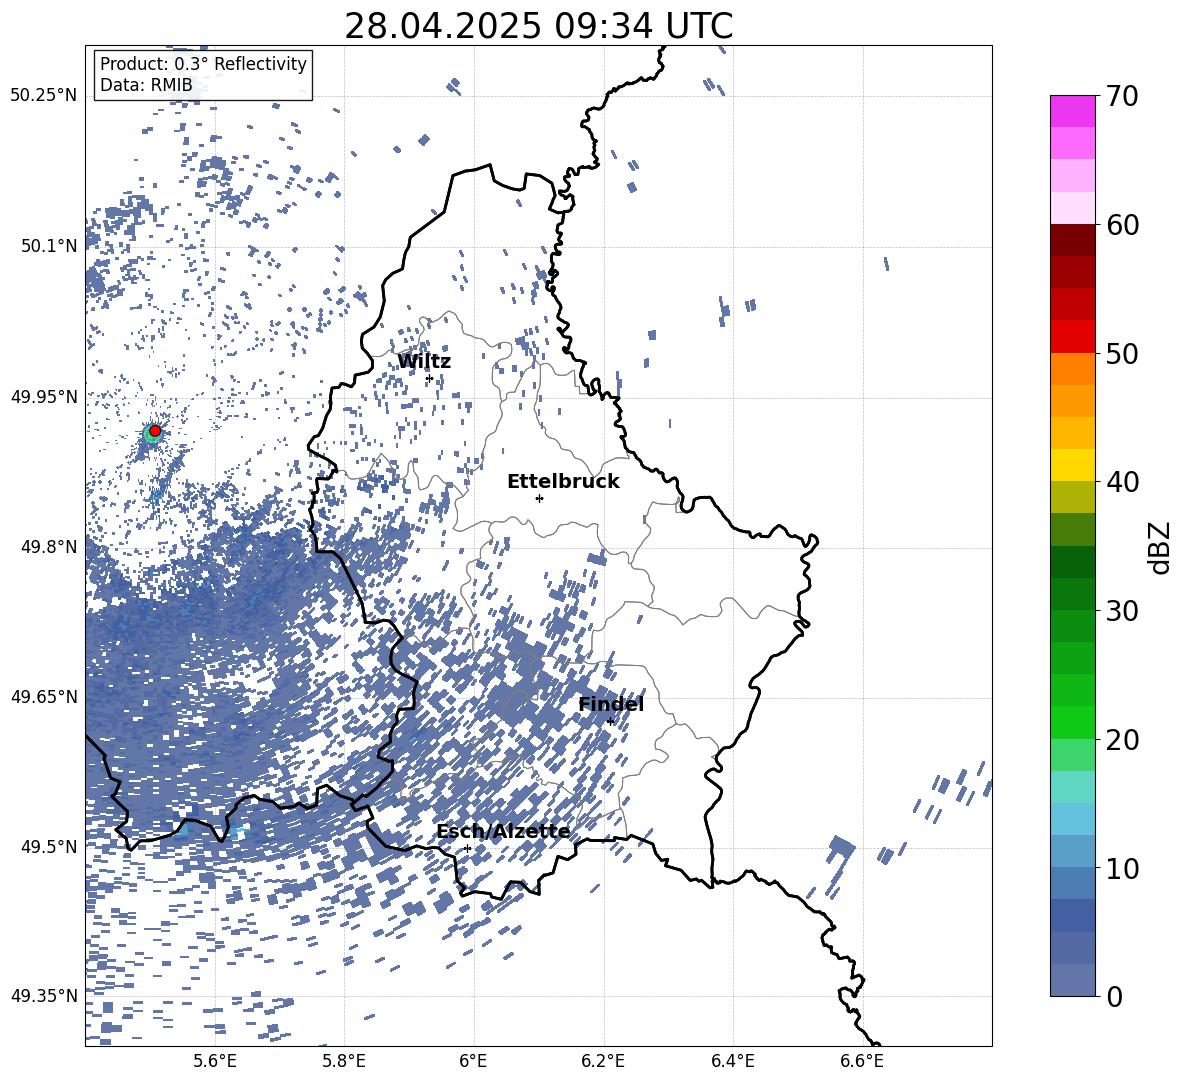Click the 49.95°N latitude label

pyautogui.click(x=44, y=397)
